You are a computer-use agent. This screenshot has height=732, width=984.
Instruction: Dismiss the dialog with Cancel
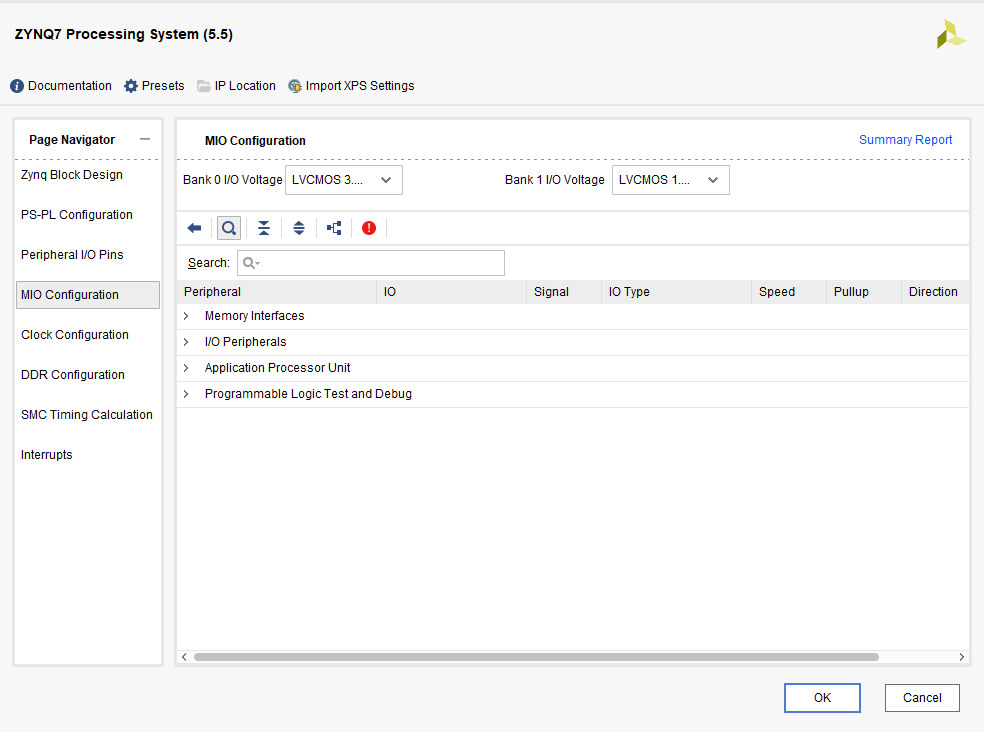[922, 698]
